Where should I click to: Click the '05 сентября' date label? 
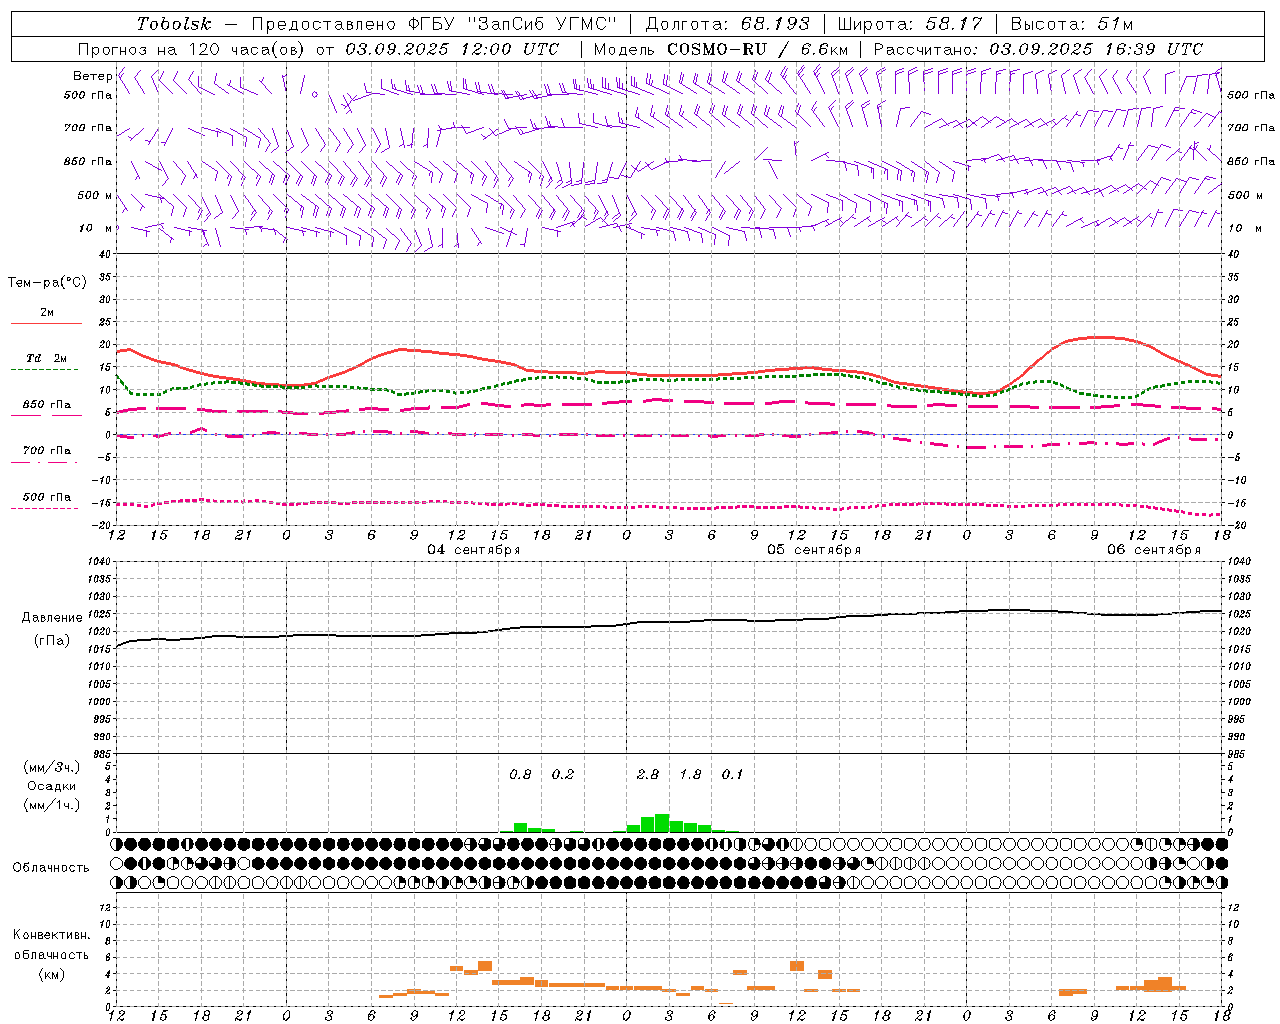814,550
